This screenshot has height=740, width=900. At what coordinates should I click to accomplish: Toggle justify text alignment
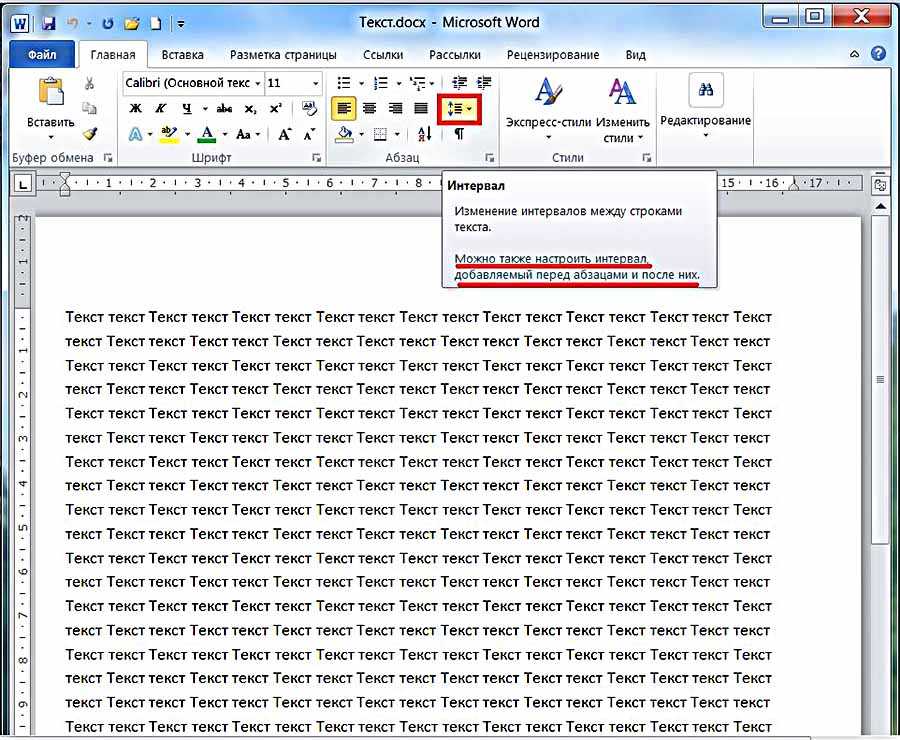[421, 108]
